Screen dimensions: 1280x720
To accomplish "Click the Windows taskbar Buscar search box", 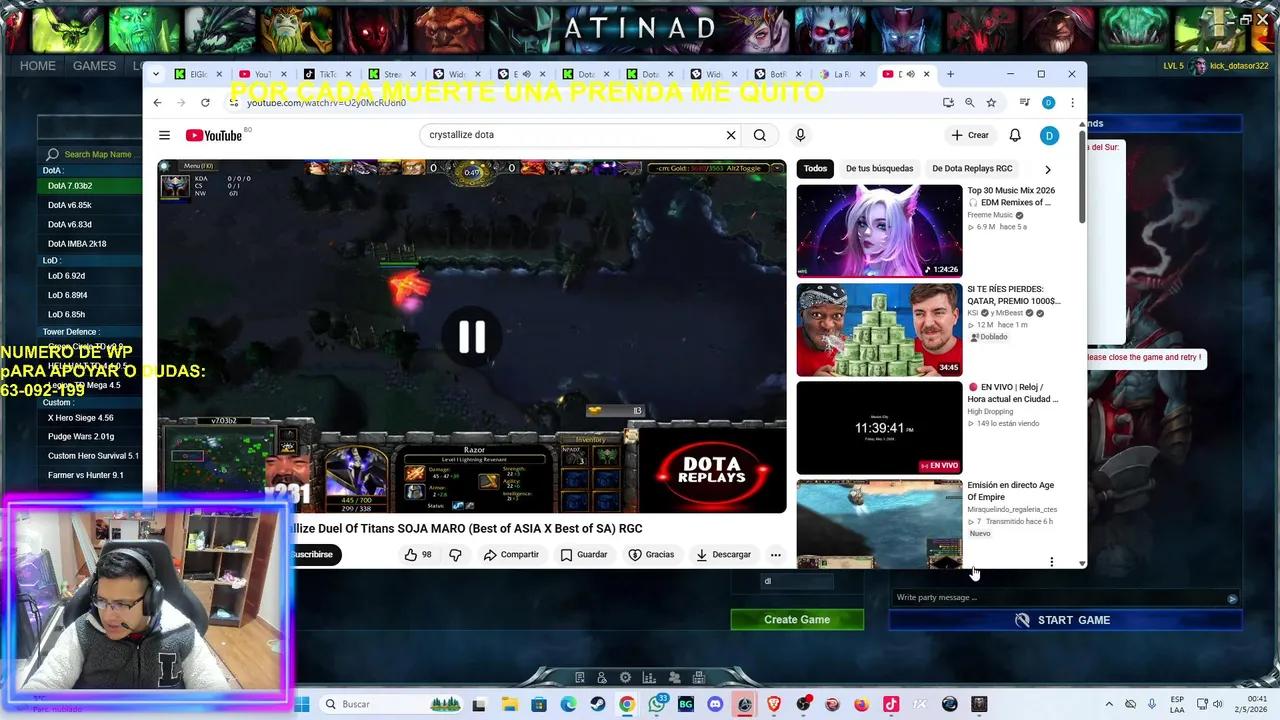I will [388, 704].
